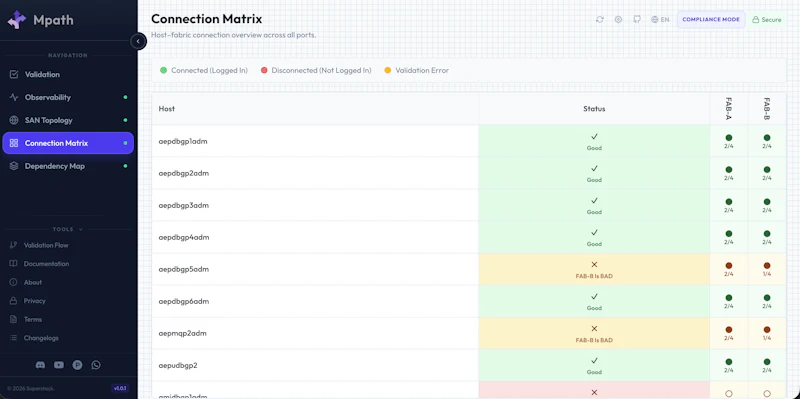Click the v1.0.1 version badge

point(120,388)
